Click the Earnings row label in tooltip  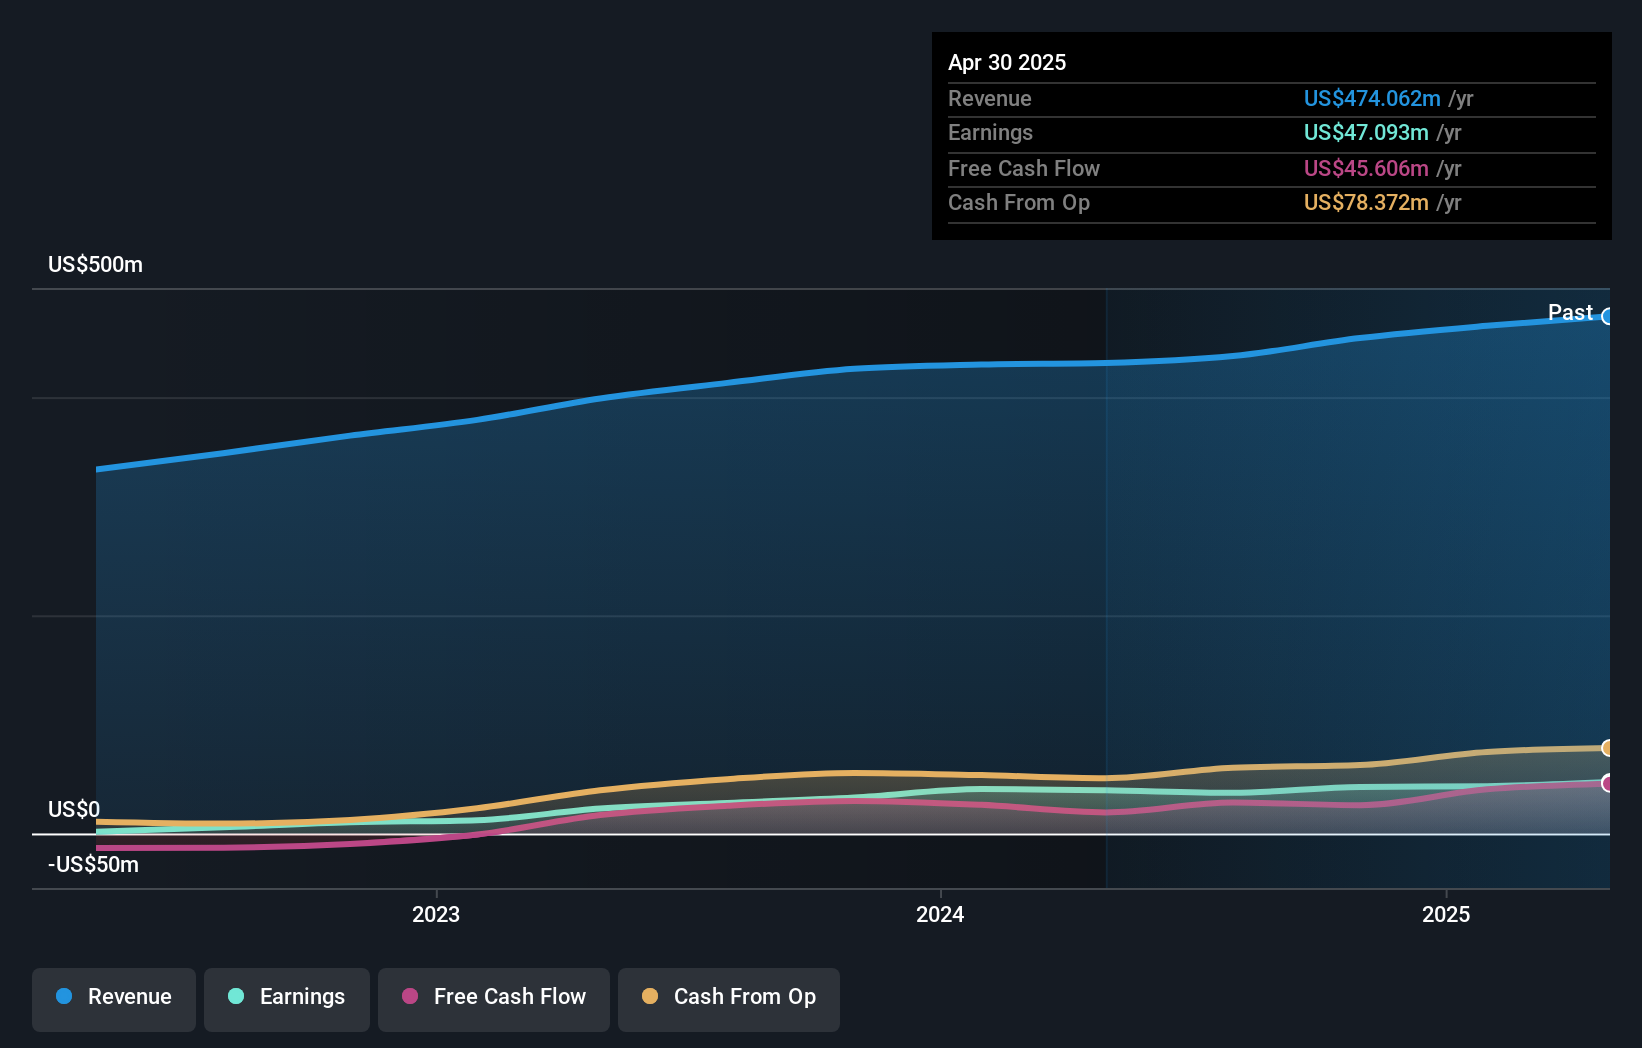(990, 132)
